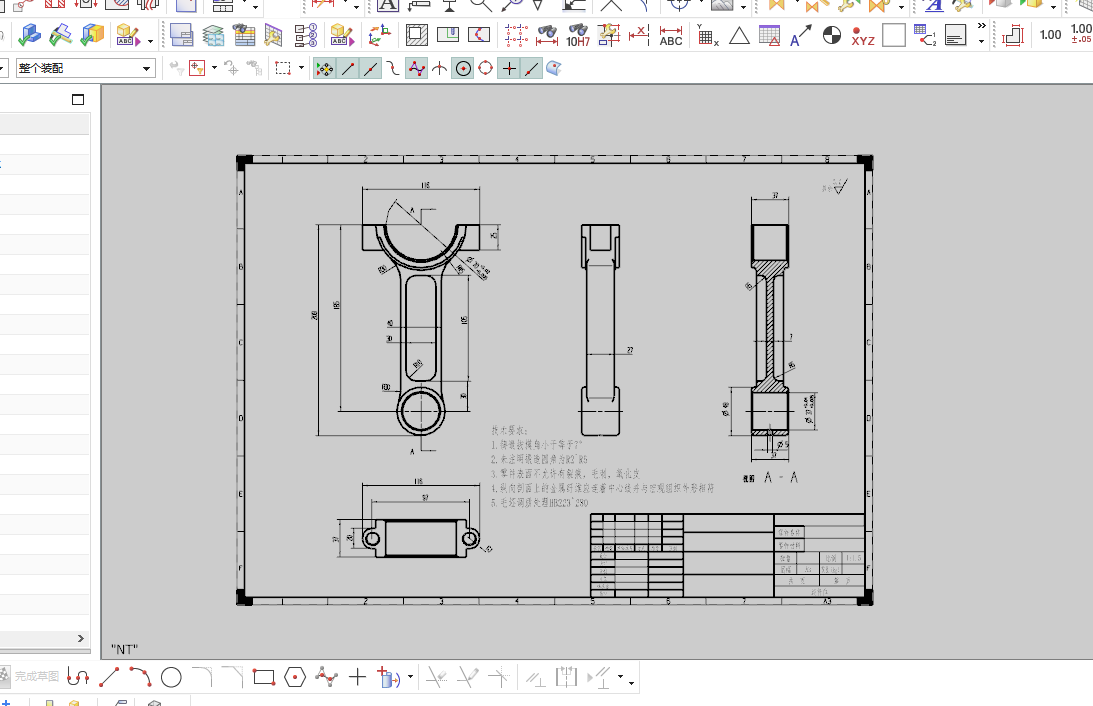The image size is (1093, 706).
Task: Toggle Existing Point plus snap
Action: pos(510,68)
